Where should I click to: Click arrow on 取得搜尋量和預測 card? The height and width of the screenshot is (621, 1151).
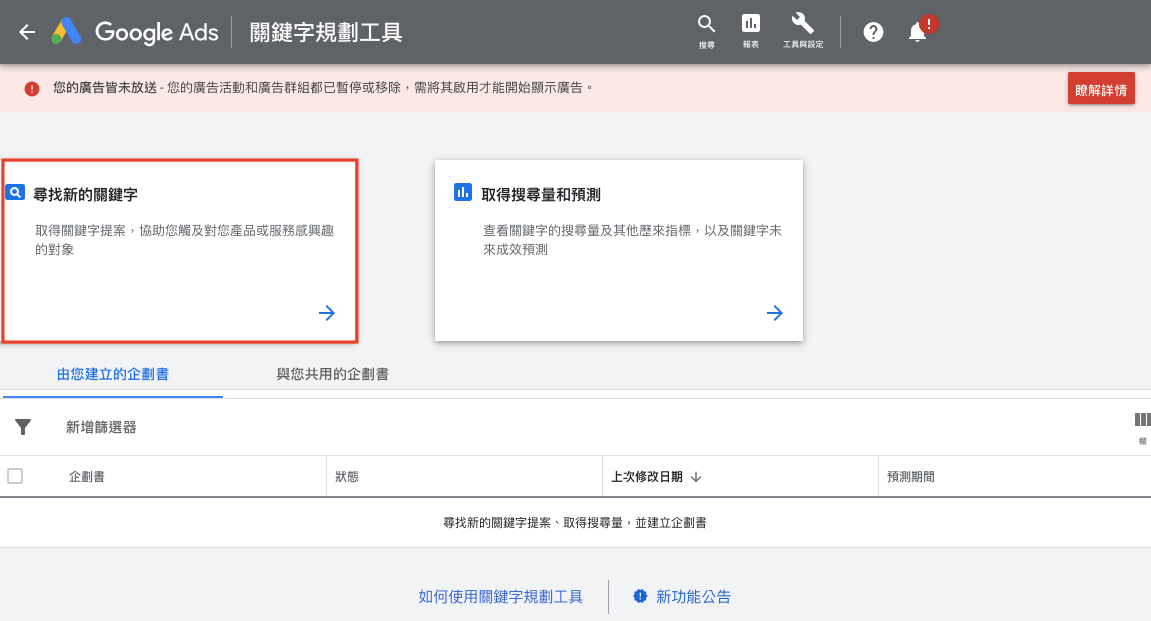tap(774, 313)
